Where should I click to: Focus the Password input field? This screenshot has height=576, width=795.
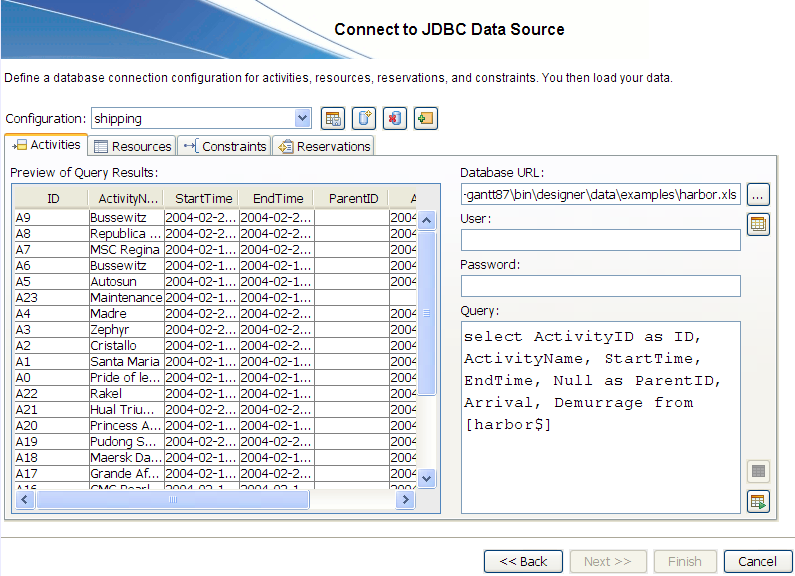point(600,286)
